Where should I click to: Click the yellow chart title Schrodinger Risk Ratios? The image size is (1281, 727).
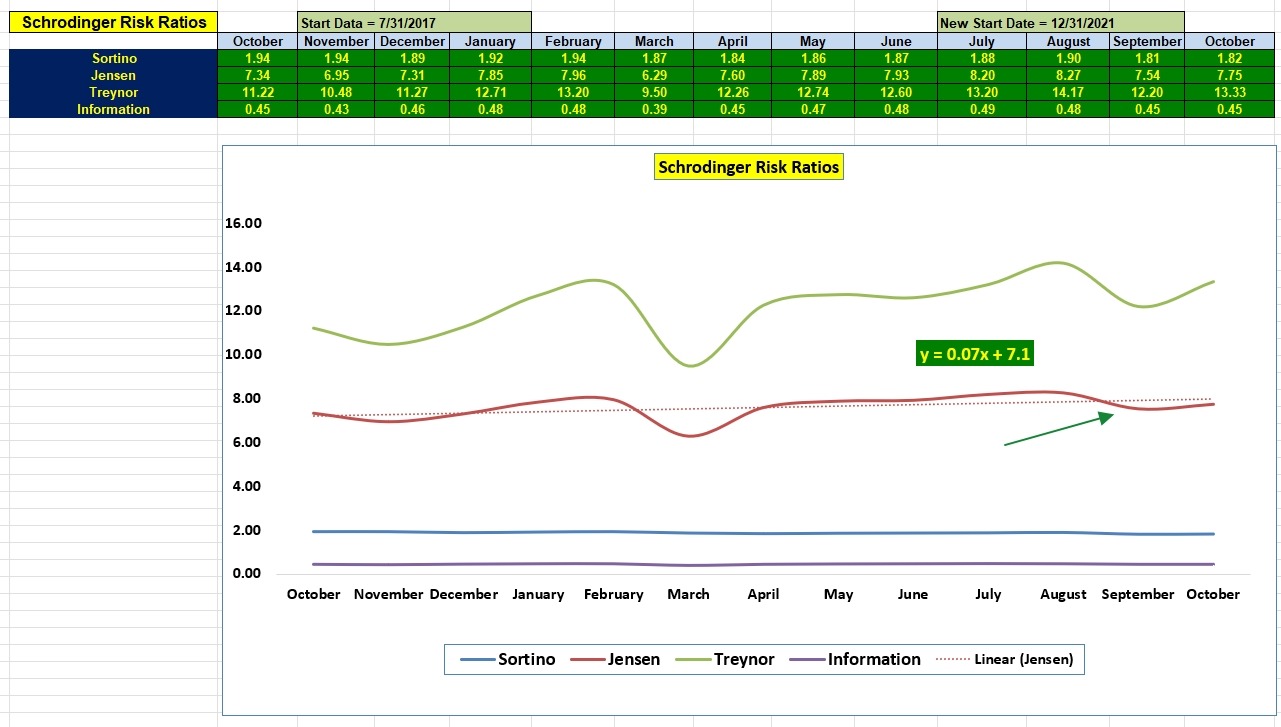click(749, 167)
